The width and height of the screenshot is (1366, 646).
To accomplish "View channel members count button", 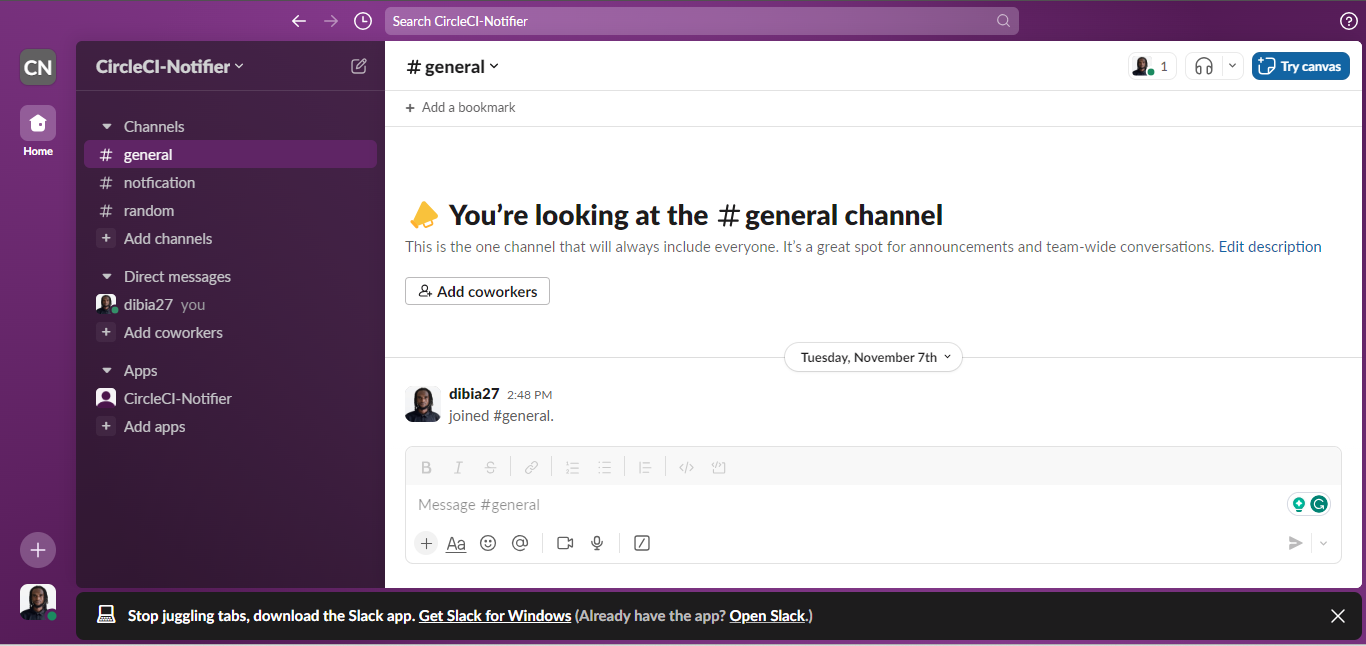I will pos(1152,66).
